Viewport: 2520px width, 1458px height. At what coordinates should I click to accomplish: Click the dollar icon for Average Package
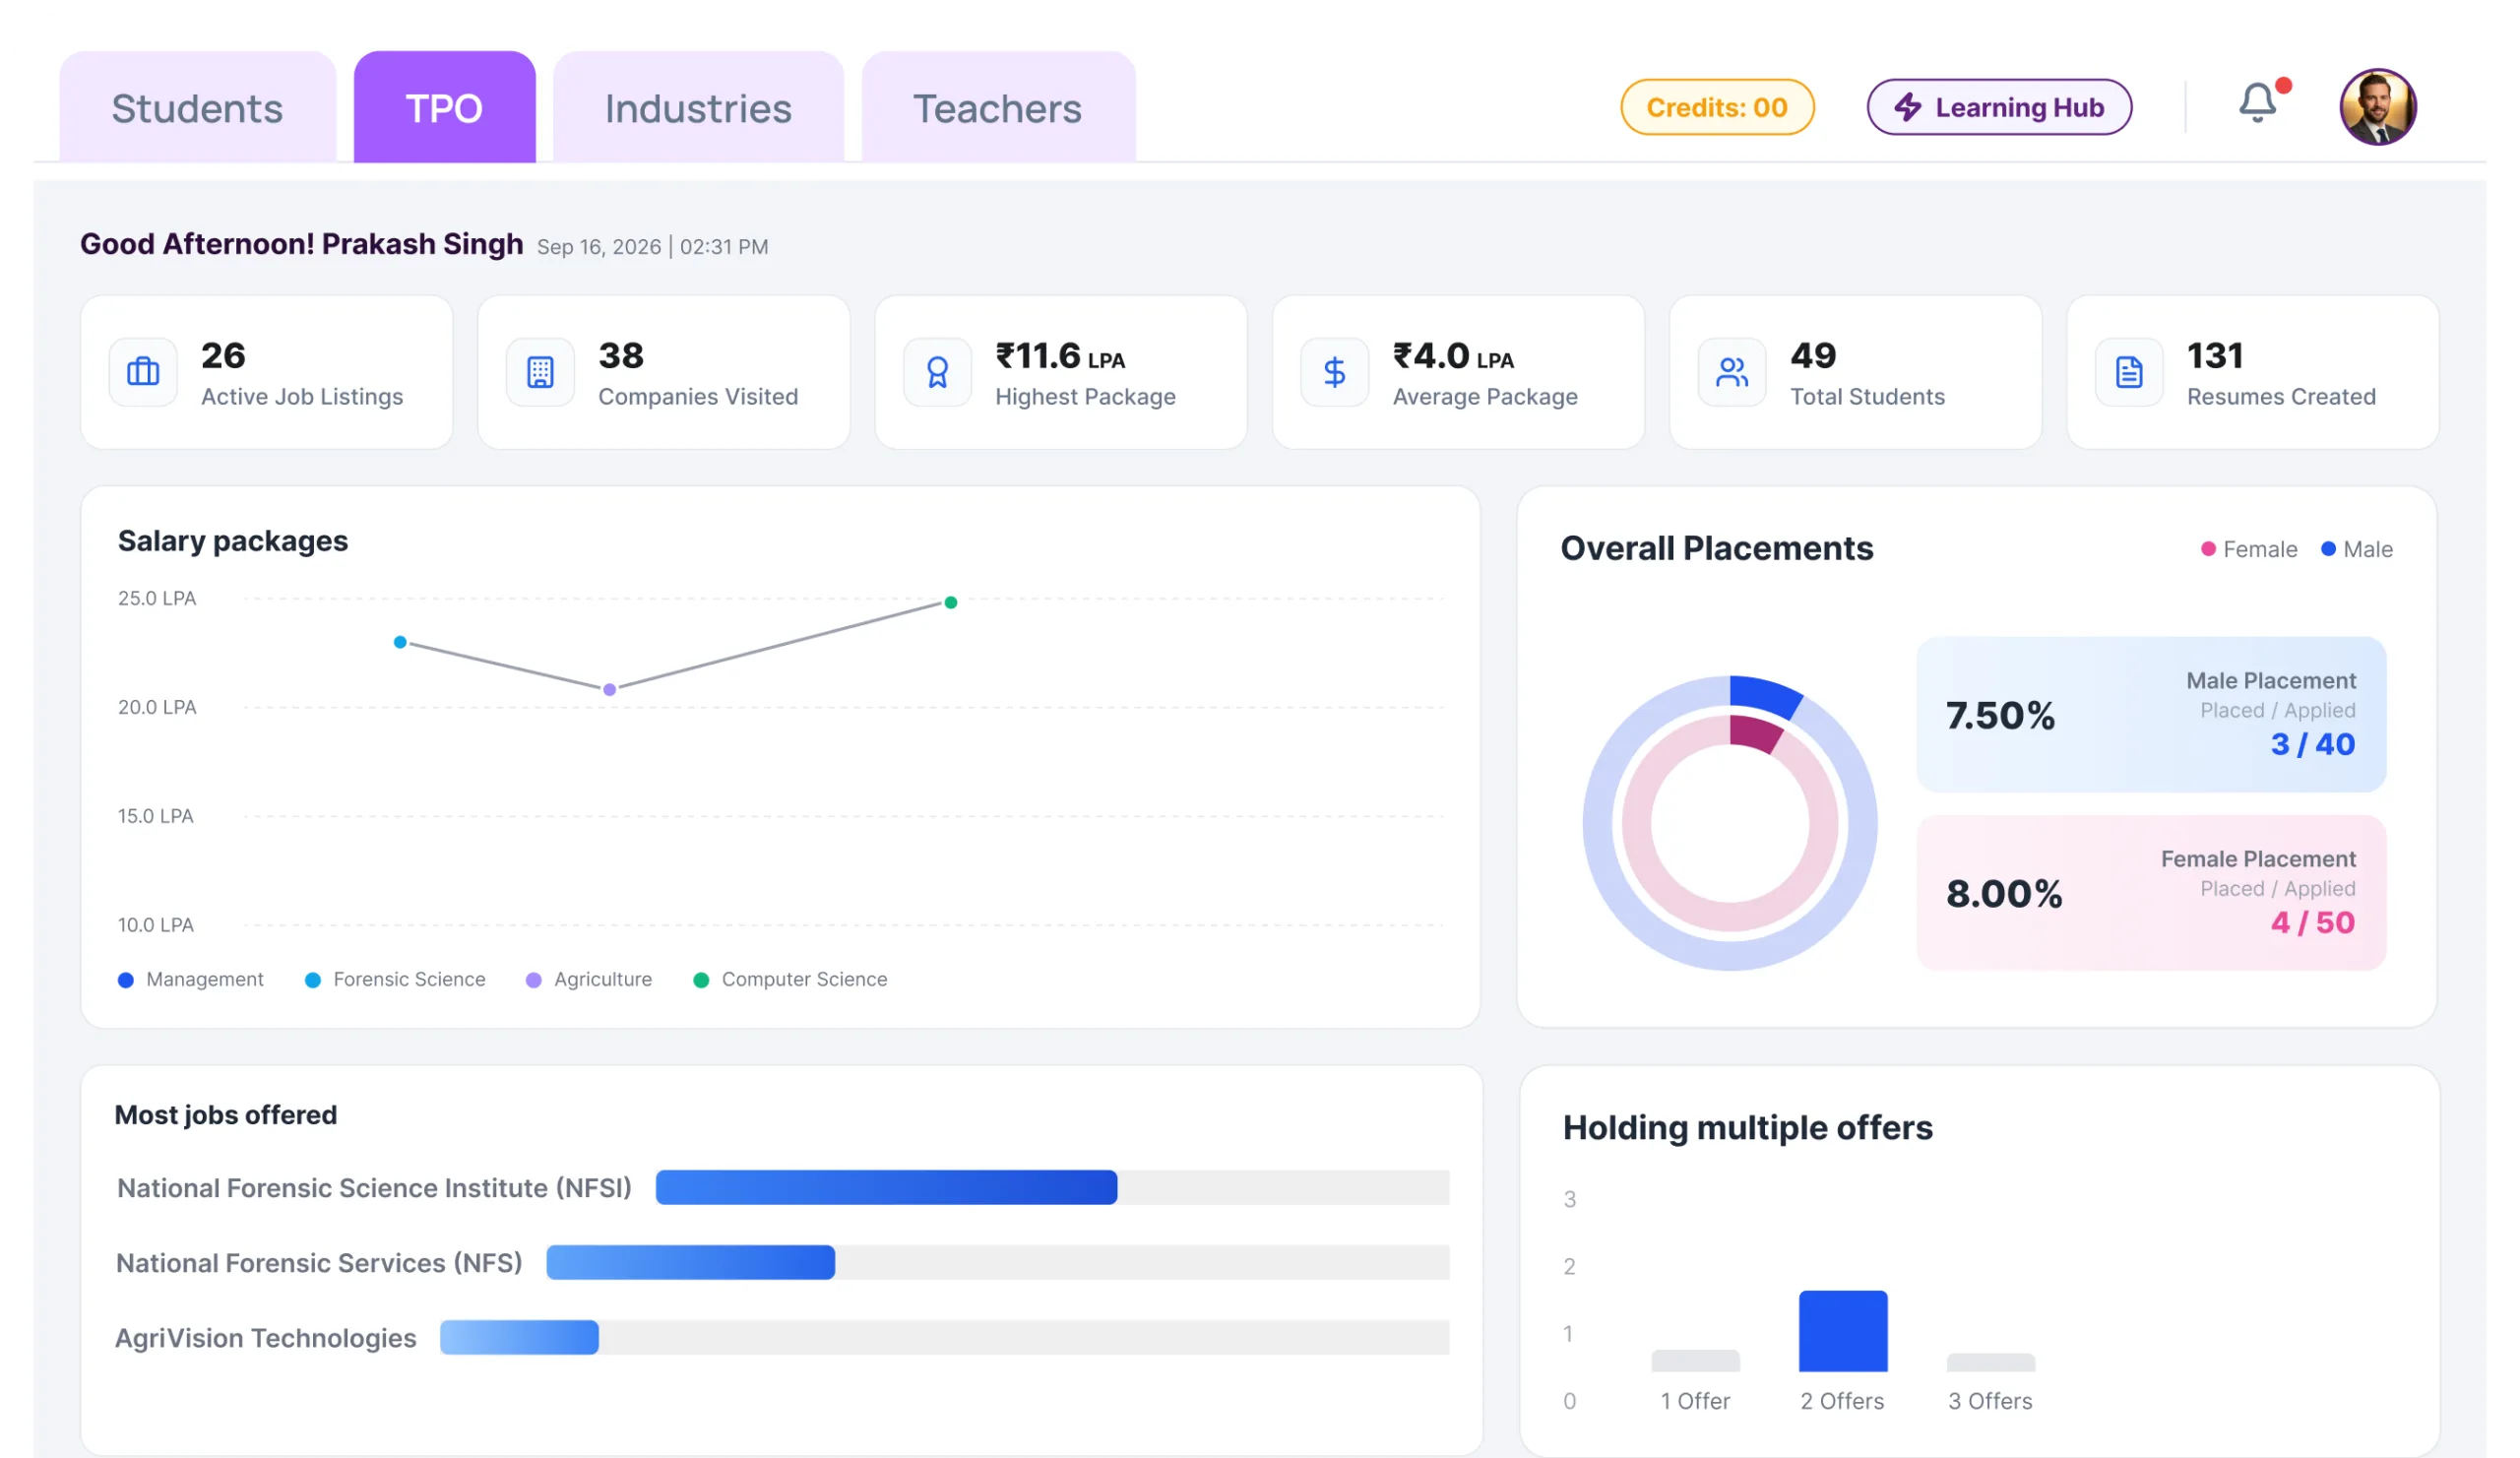click(x=1334, y=372)
